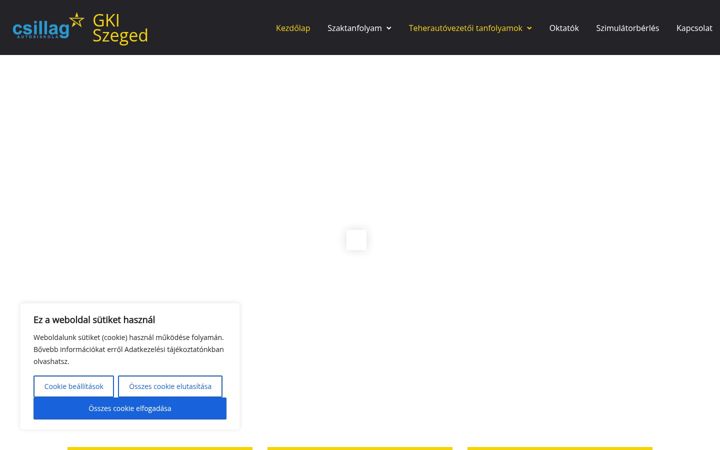Image resolution: width=720 pixels, height=450 pixels.
Task: Click Cookie beállítások button
Action: (x=73, y=386)
